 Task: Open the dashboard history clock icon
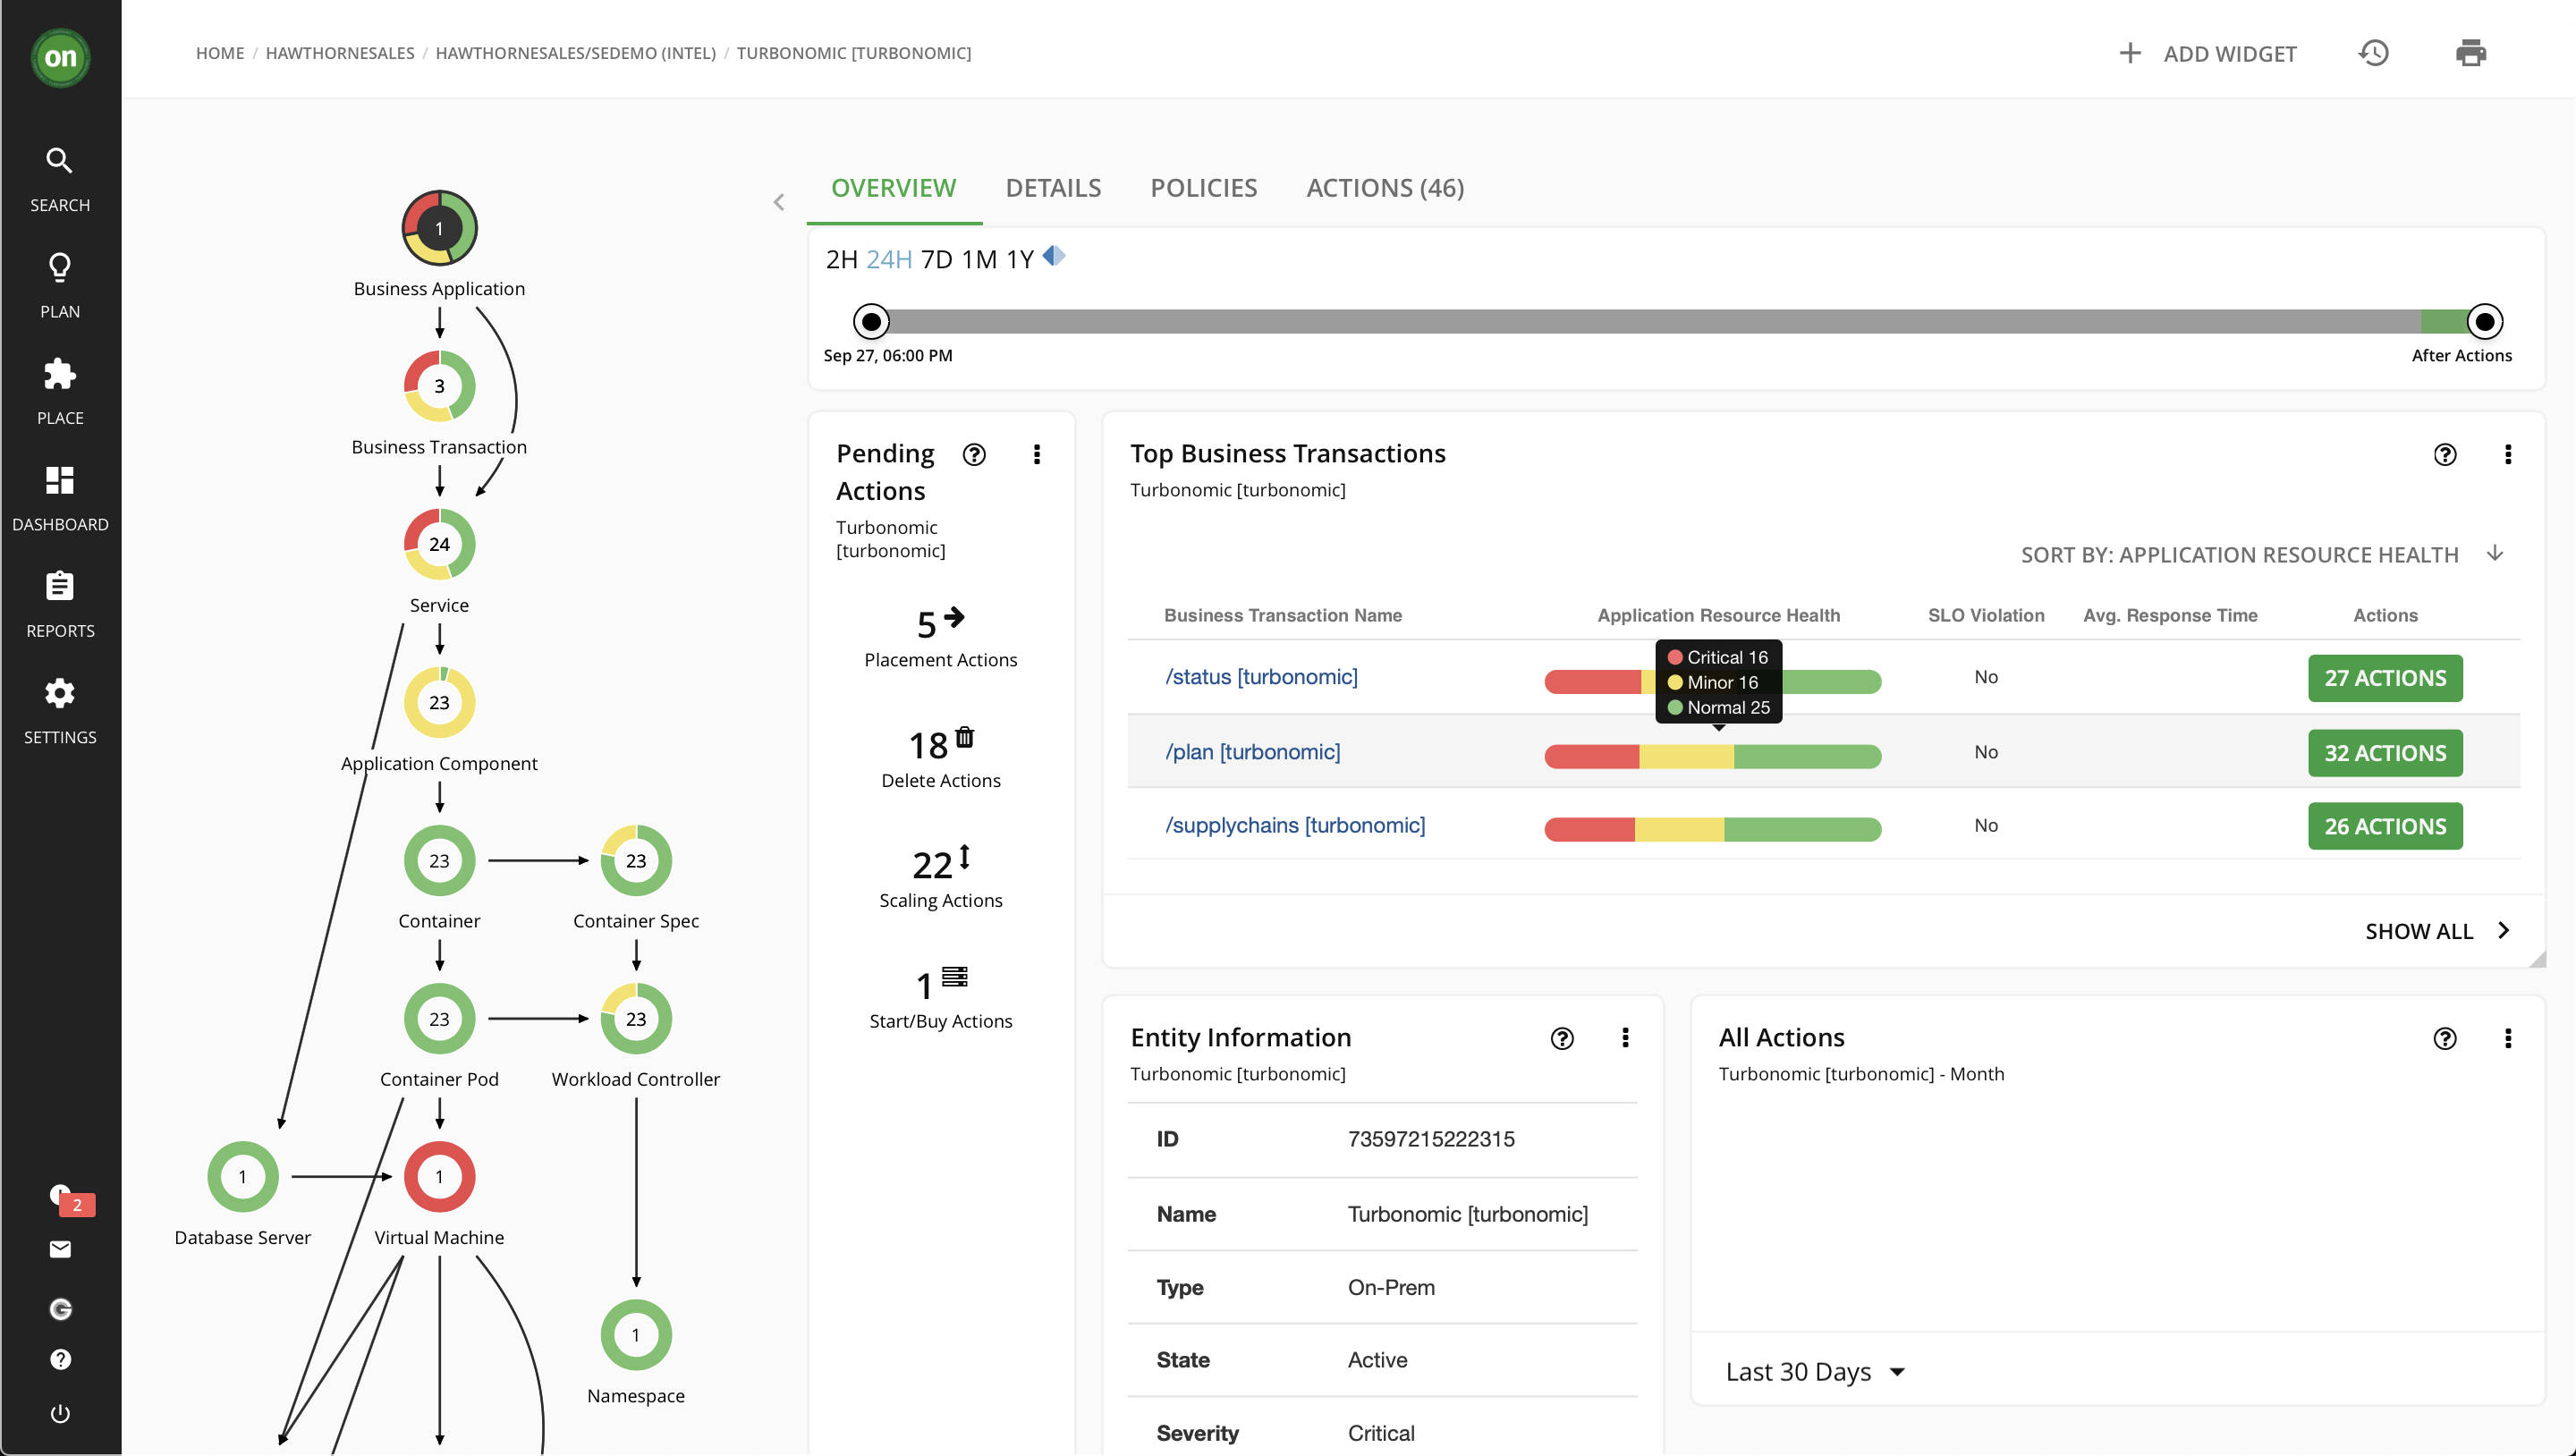2374,52
